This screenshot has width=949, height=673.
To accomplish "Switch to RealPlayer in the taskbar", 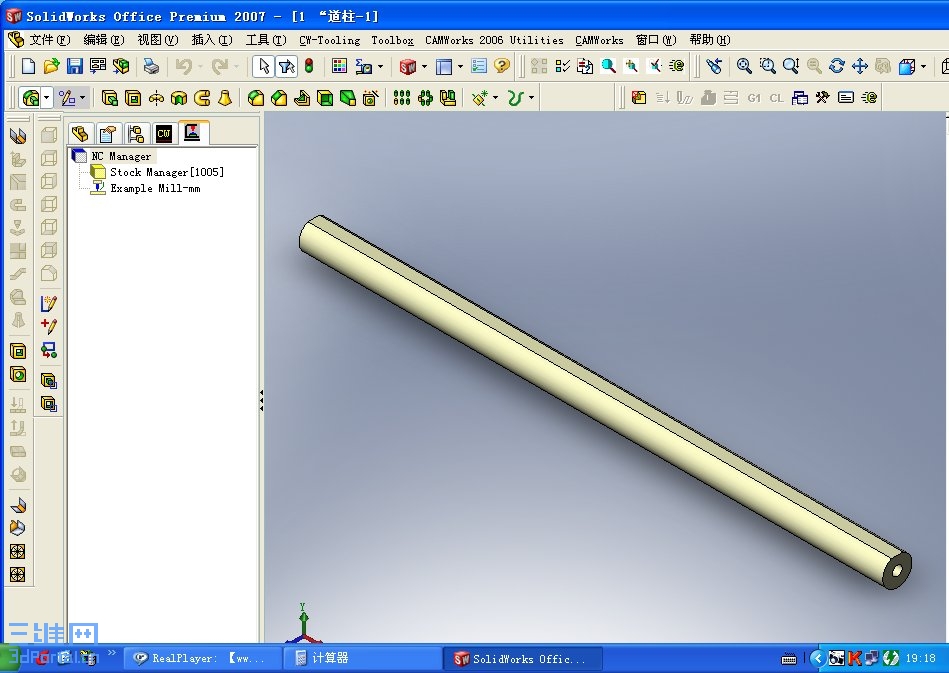I will [203, 658].
